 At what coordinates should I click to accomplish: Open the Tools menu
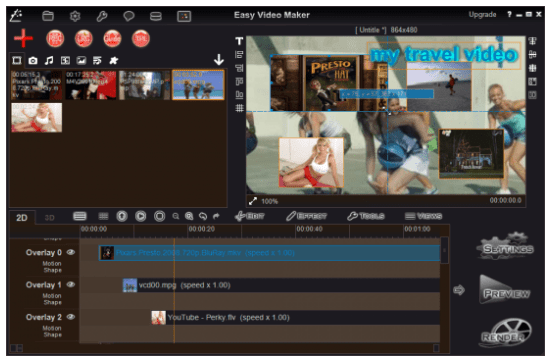pyautogui.click(x=366, y=216)
